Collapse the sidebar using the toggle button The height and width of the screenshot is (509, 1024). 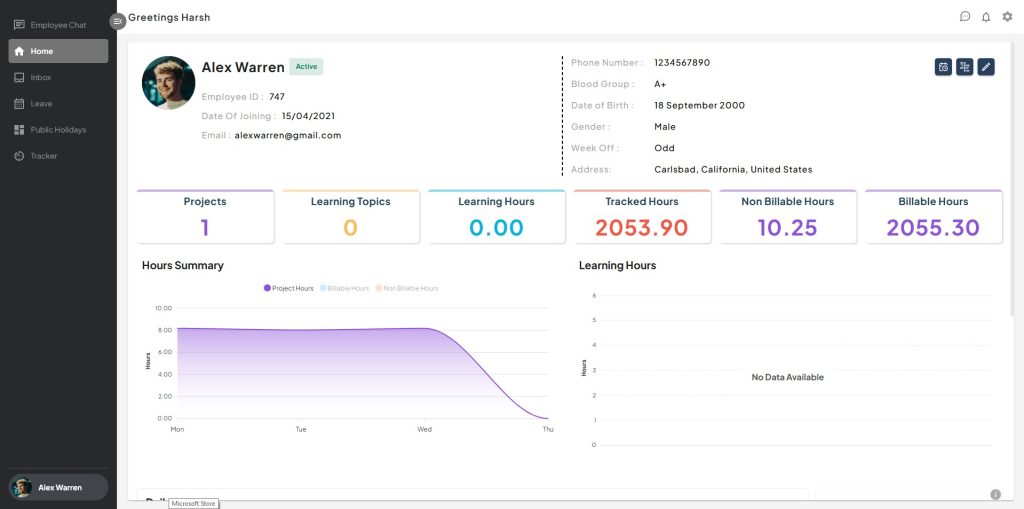[x=117, y=20]
